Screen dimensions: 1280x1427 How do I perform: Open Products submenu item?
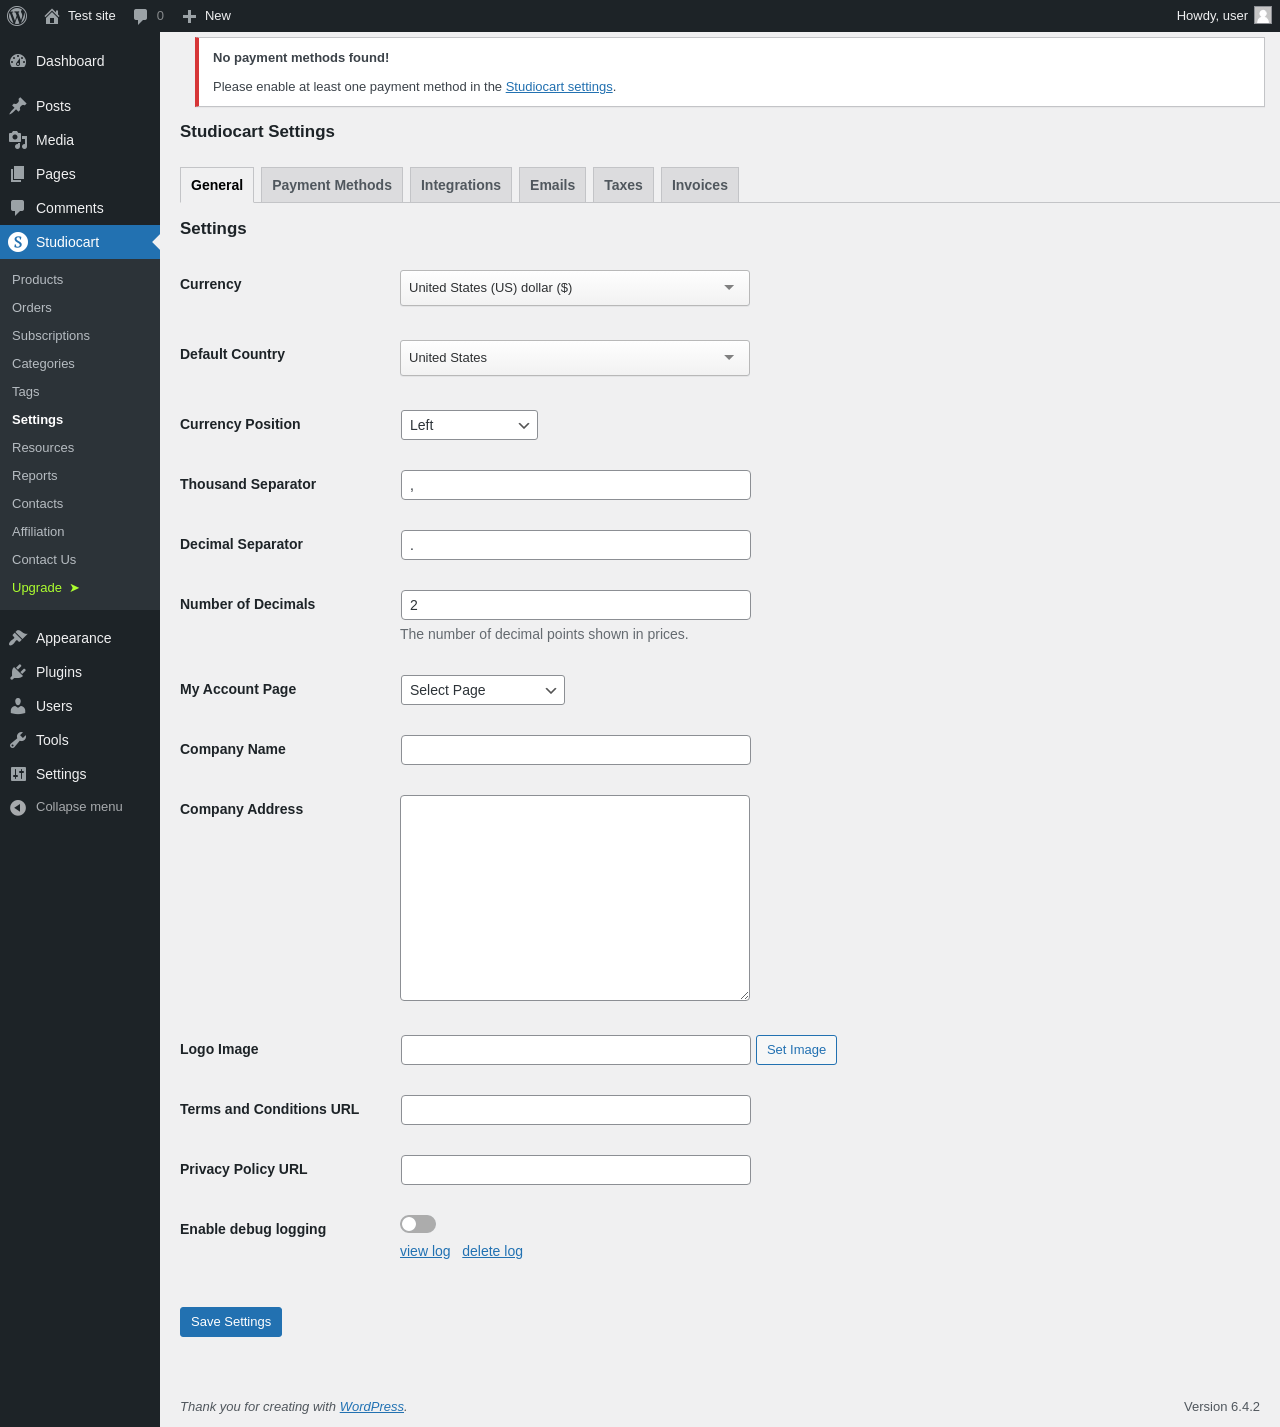pos(80,280)
